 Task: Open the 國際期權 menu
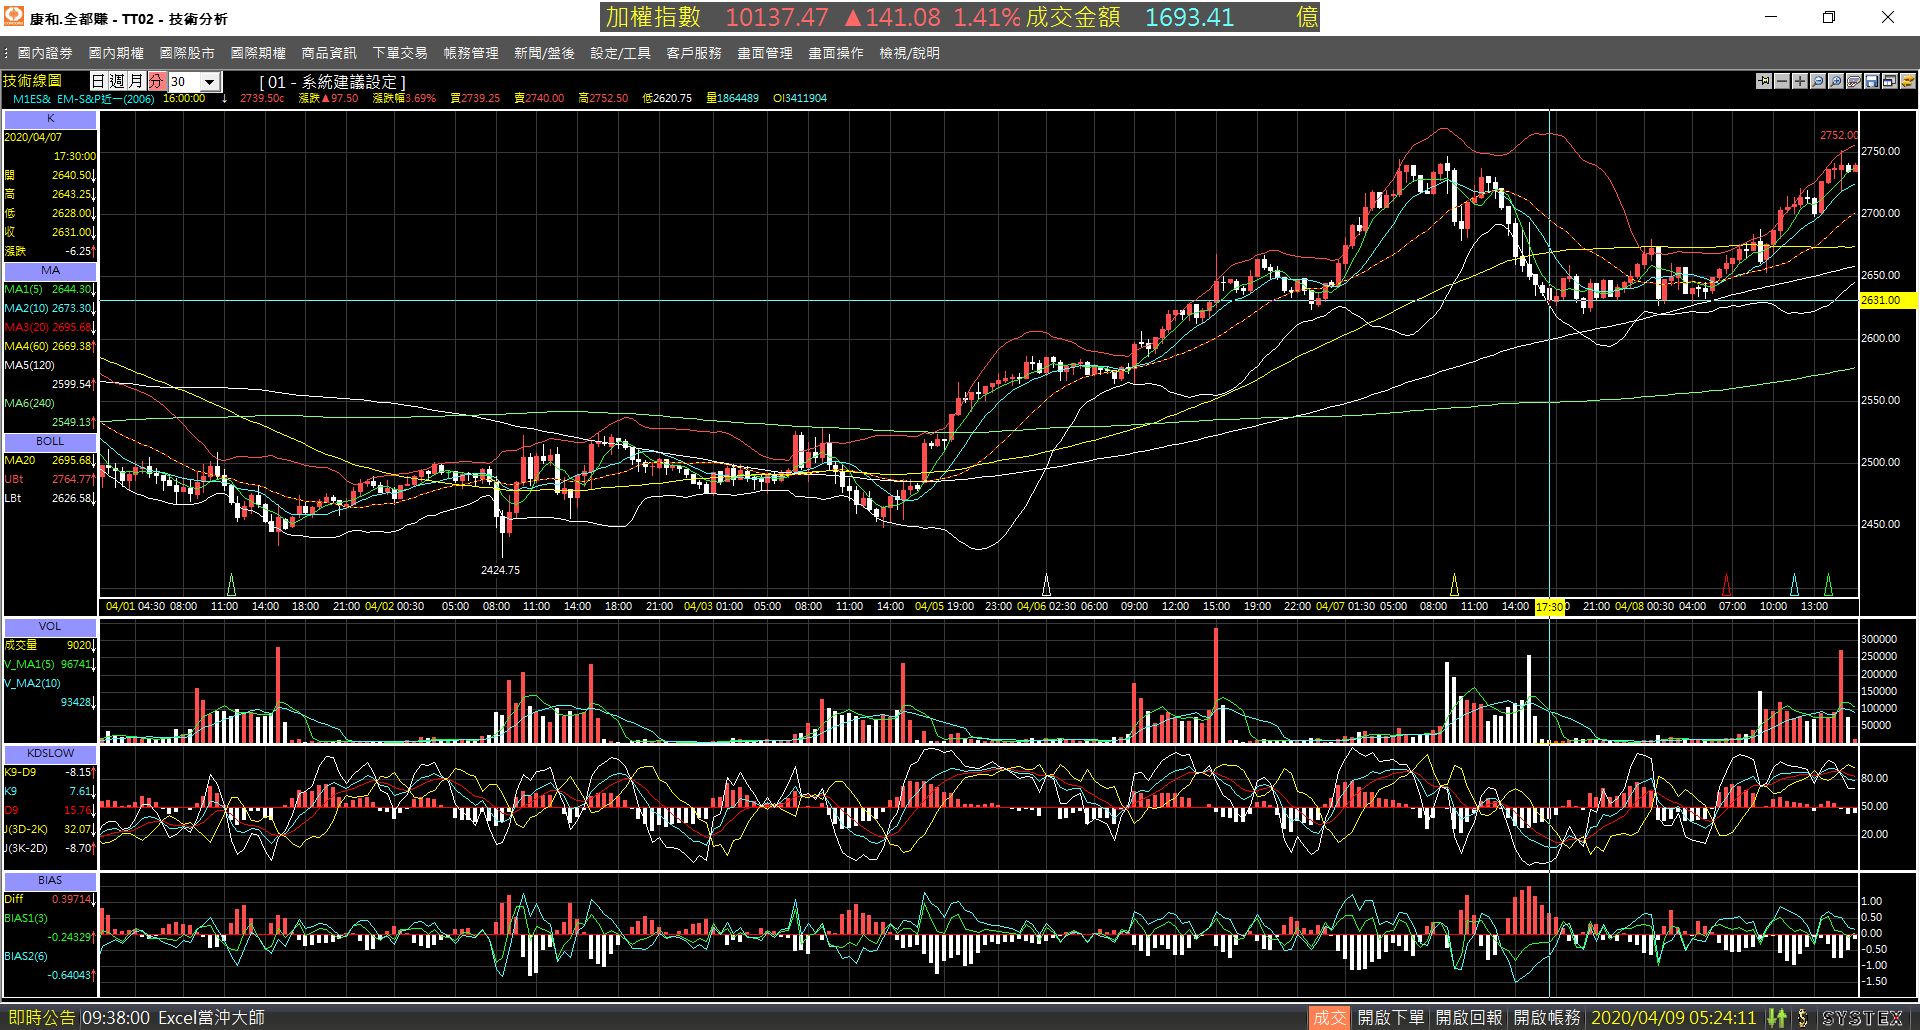click(258, 53)
